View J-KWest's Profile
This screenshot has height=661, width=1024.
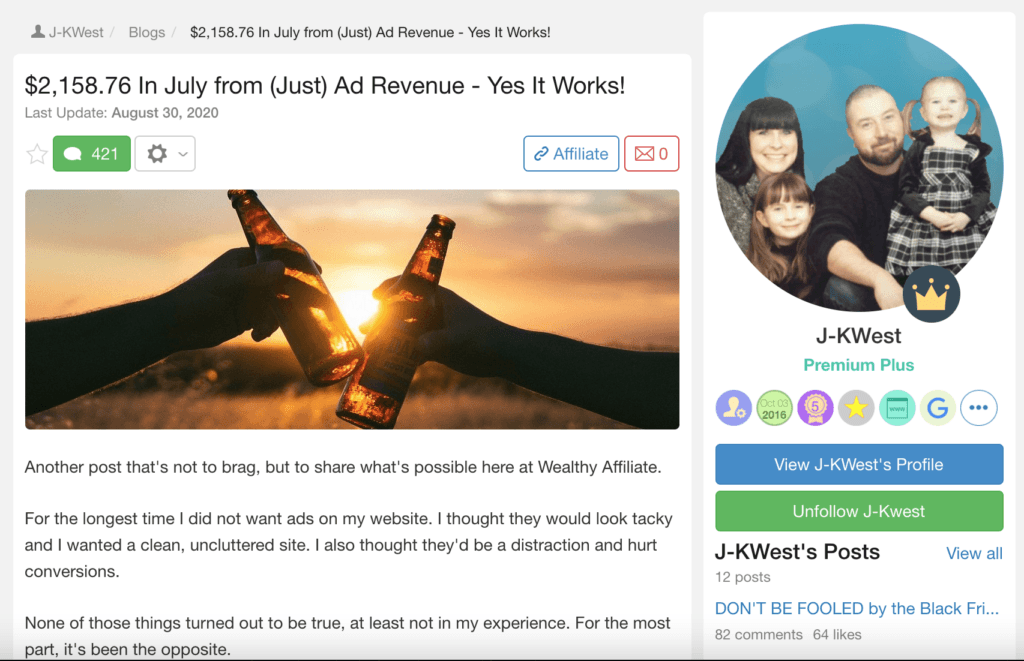click(859, 464)
